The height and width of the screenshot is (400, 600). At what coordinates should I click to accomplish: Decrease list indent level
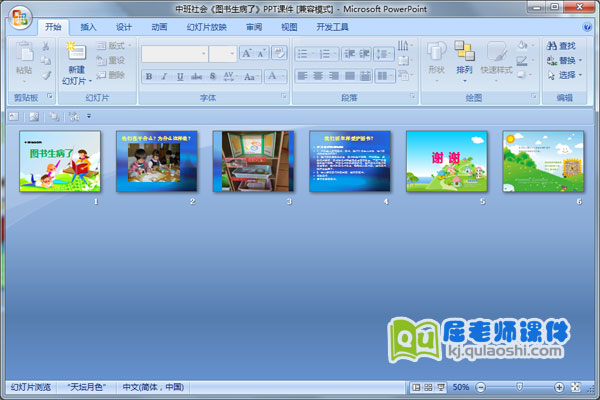(349, 54)
